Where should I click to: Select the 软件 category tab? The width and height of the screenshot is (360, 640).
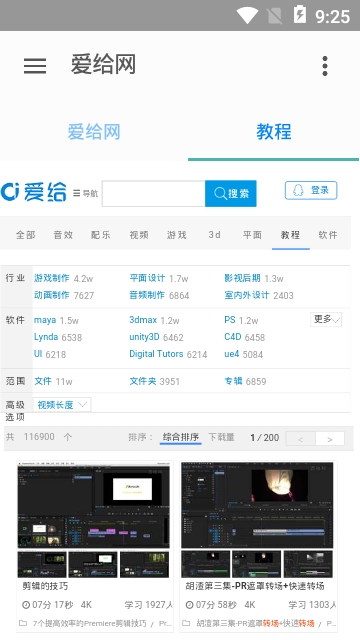coord(328,235)
